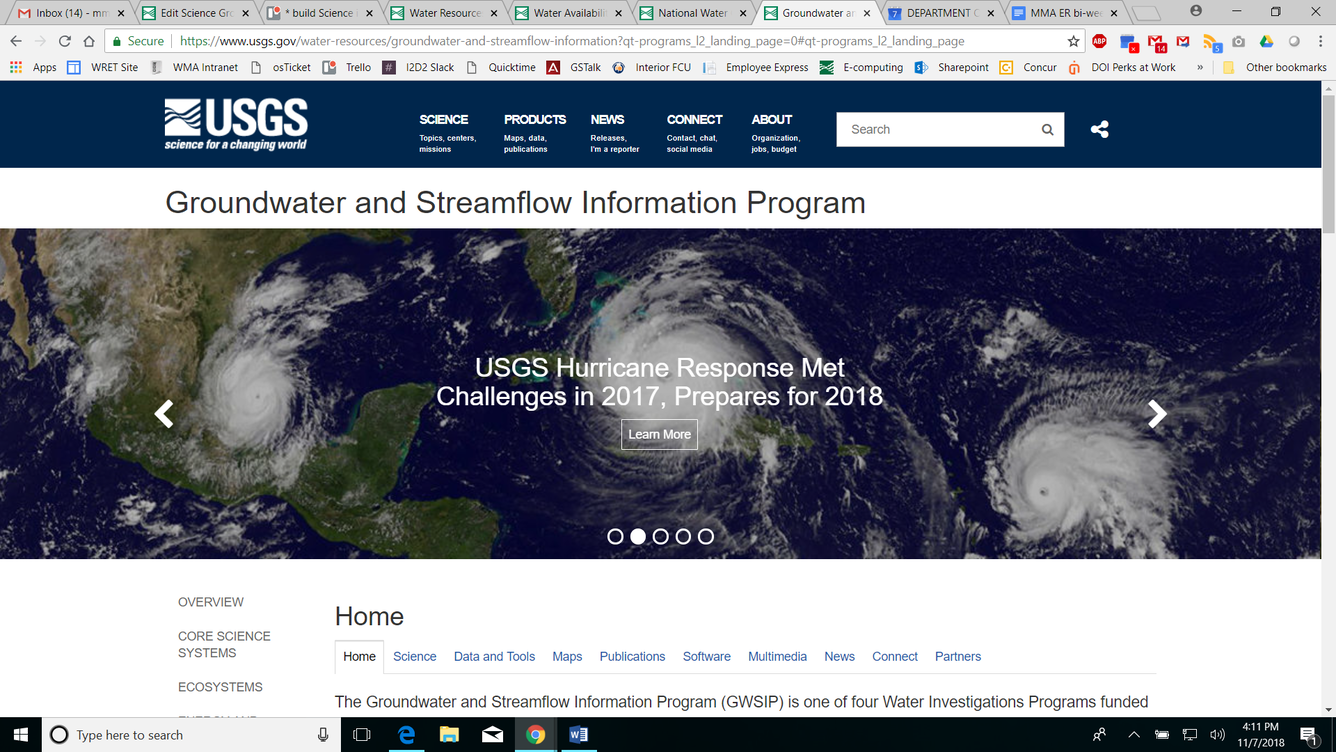Click the Learn More button
This screenshot has width=1336, height=752.
coord(659,434)
